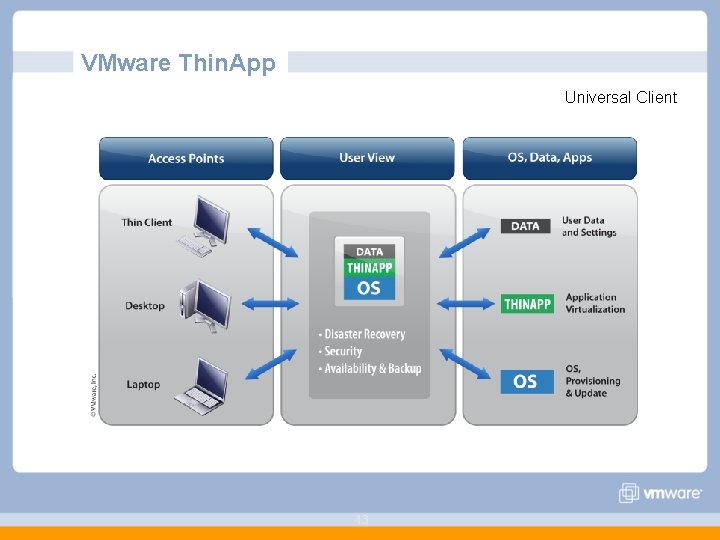Click the Thin Client label
The width and height of the screenshot is (720, 540).
click(x=146, y=222)
